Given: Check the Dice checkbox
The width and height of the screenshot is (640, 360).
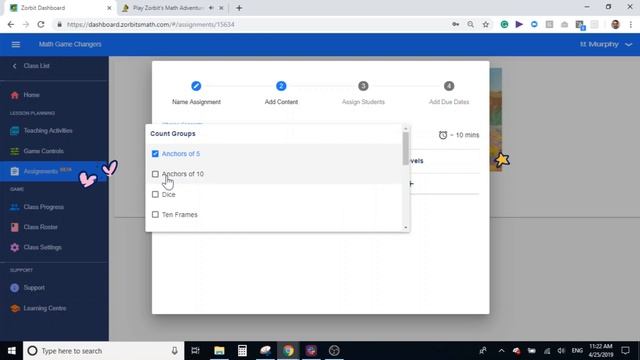Looking at the screenshot, I should 155,194.
